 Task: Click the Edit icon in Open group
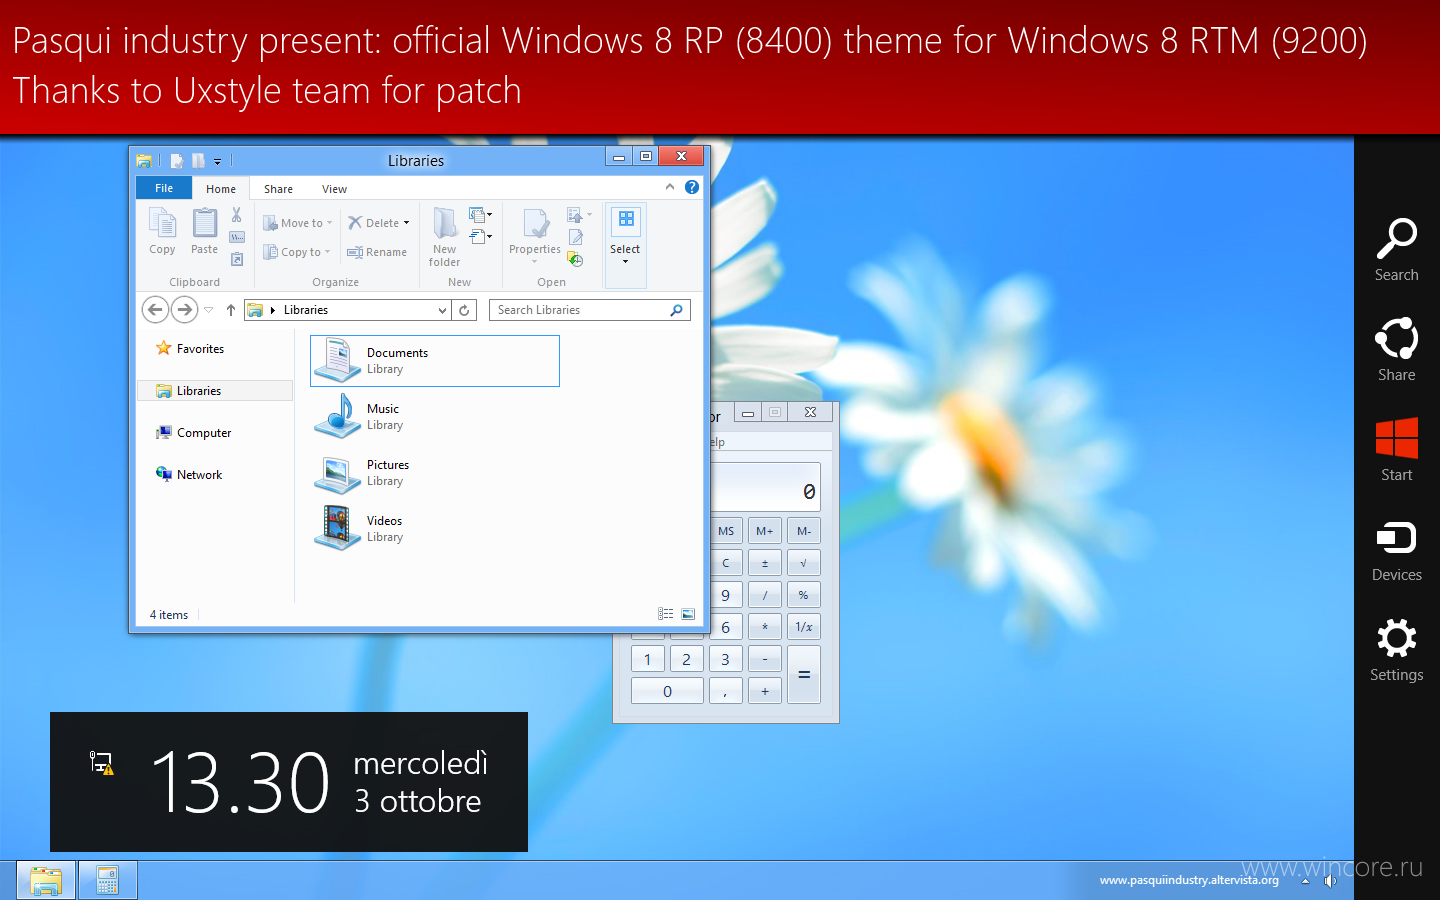pos(576,237)
